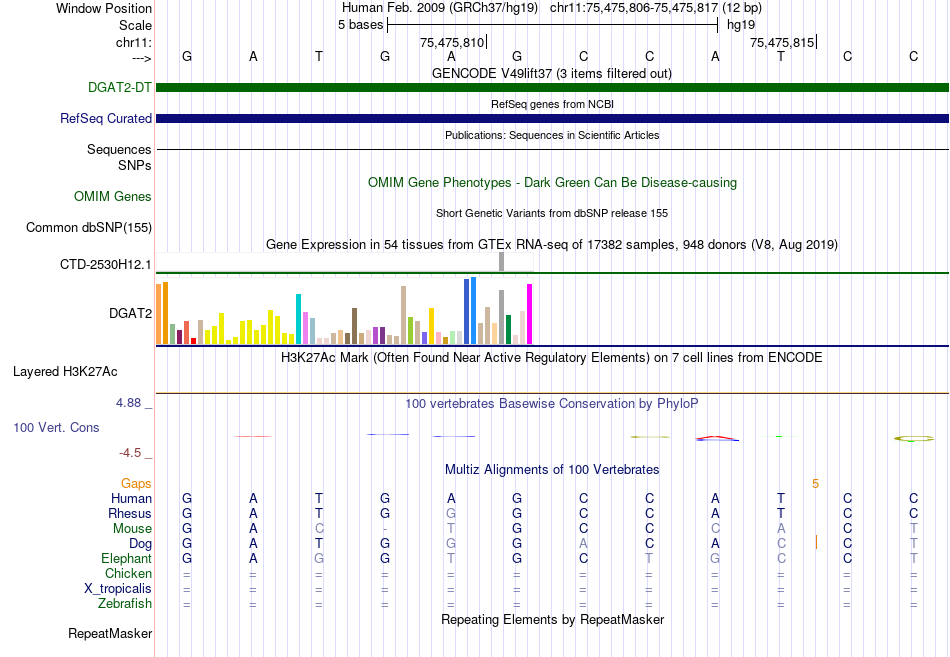Open the H3K27Ac Mark ENCODE track title
The height and width of the screenshot is (657, 950).
[551, 358]
